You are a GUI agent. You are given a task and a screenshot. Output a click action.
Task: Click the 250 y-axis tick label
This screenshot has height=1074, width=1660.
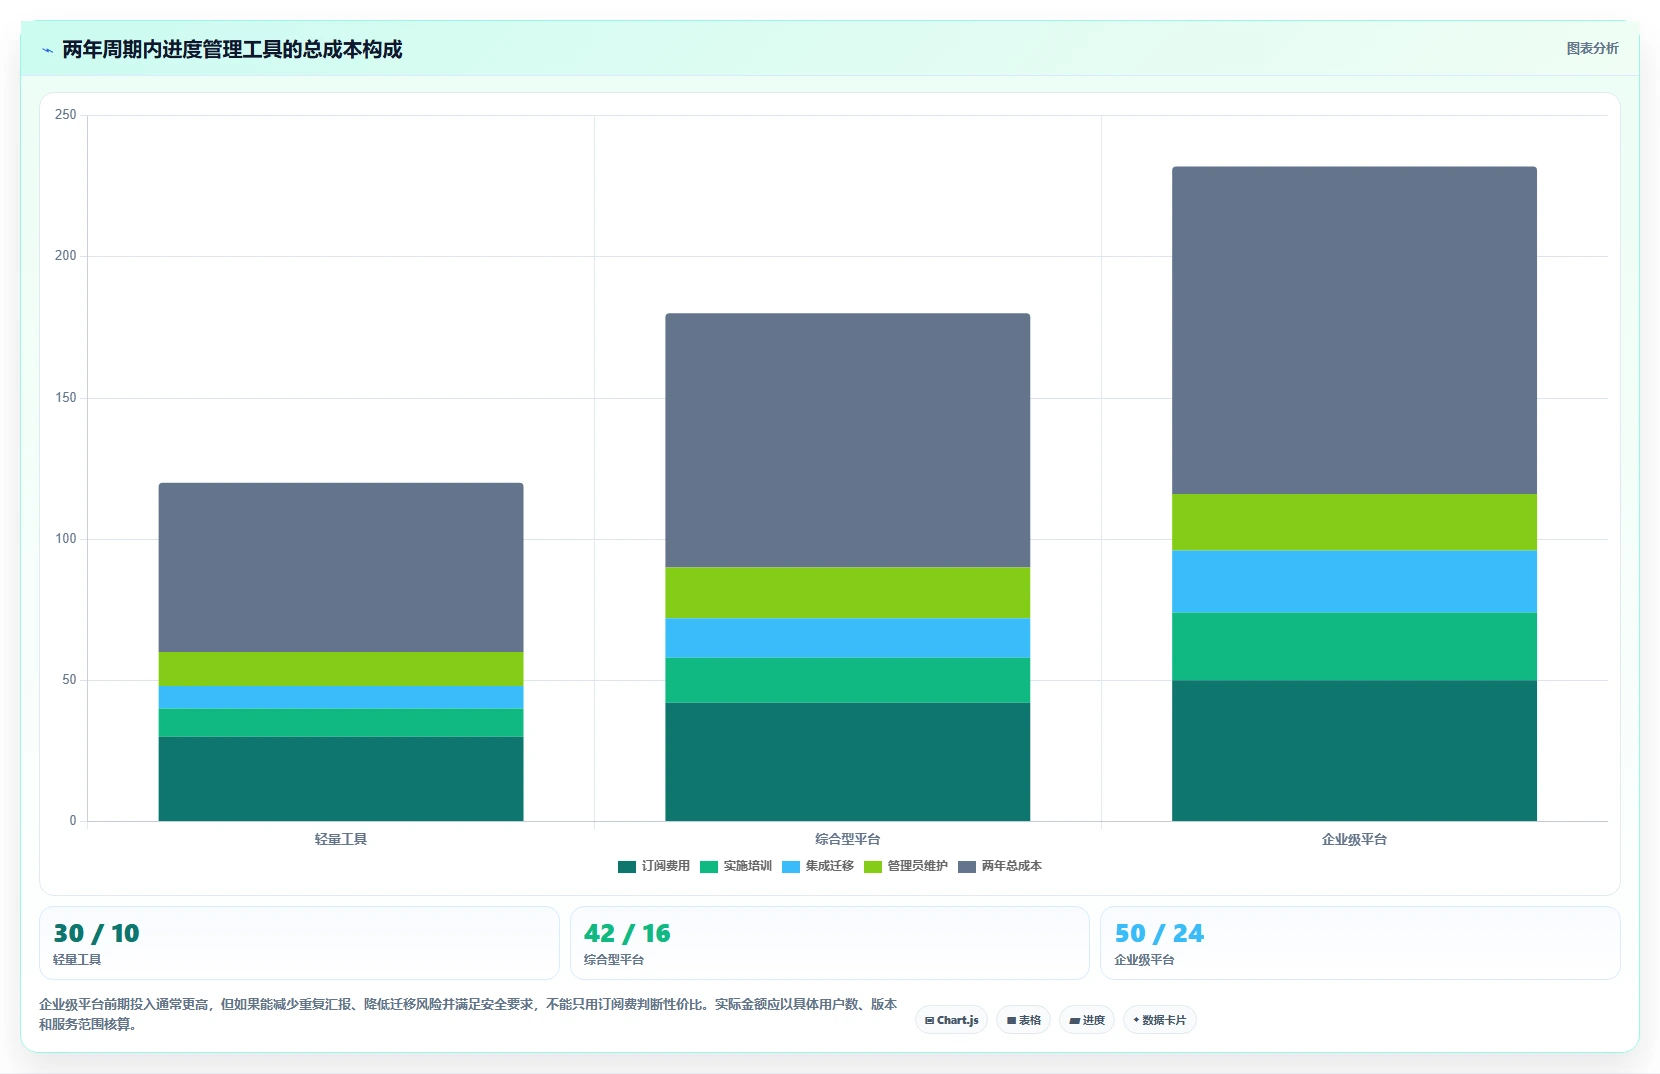[65, 115]
